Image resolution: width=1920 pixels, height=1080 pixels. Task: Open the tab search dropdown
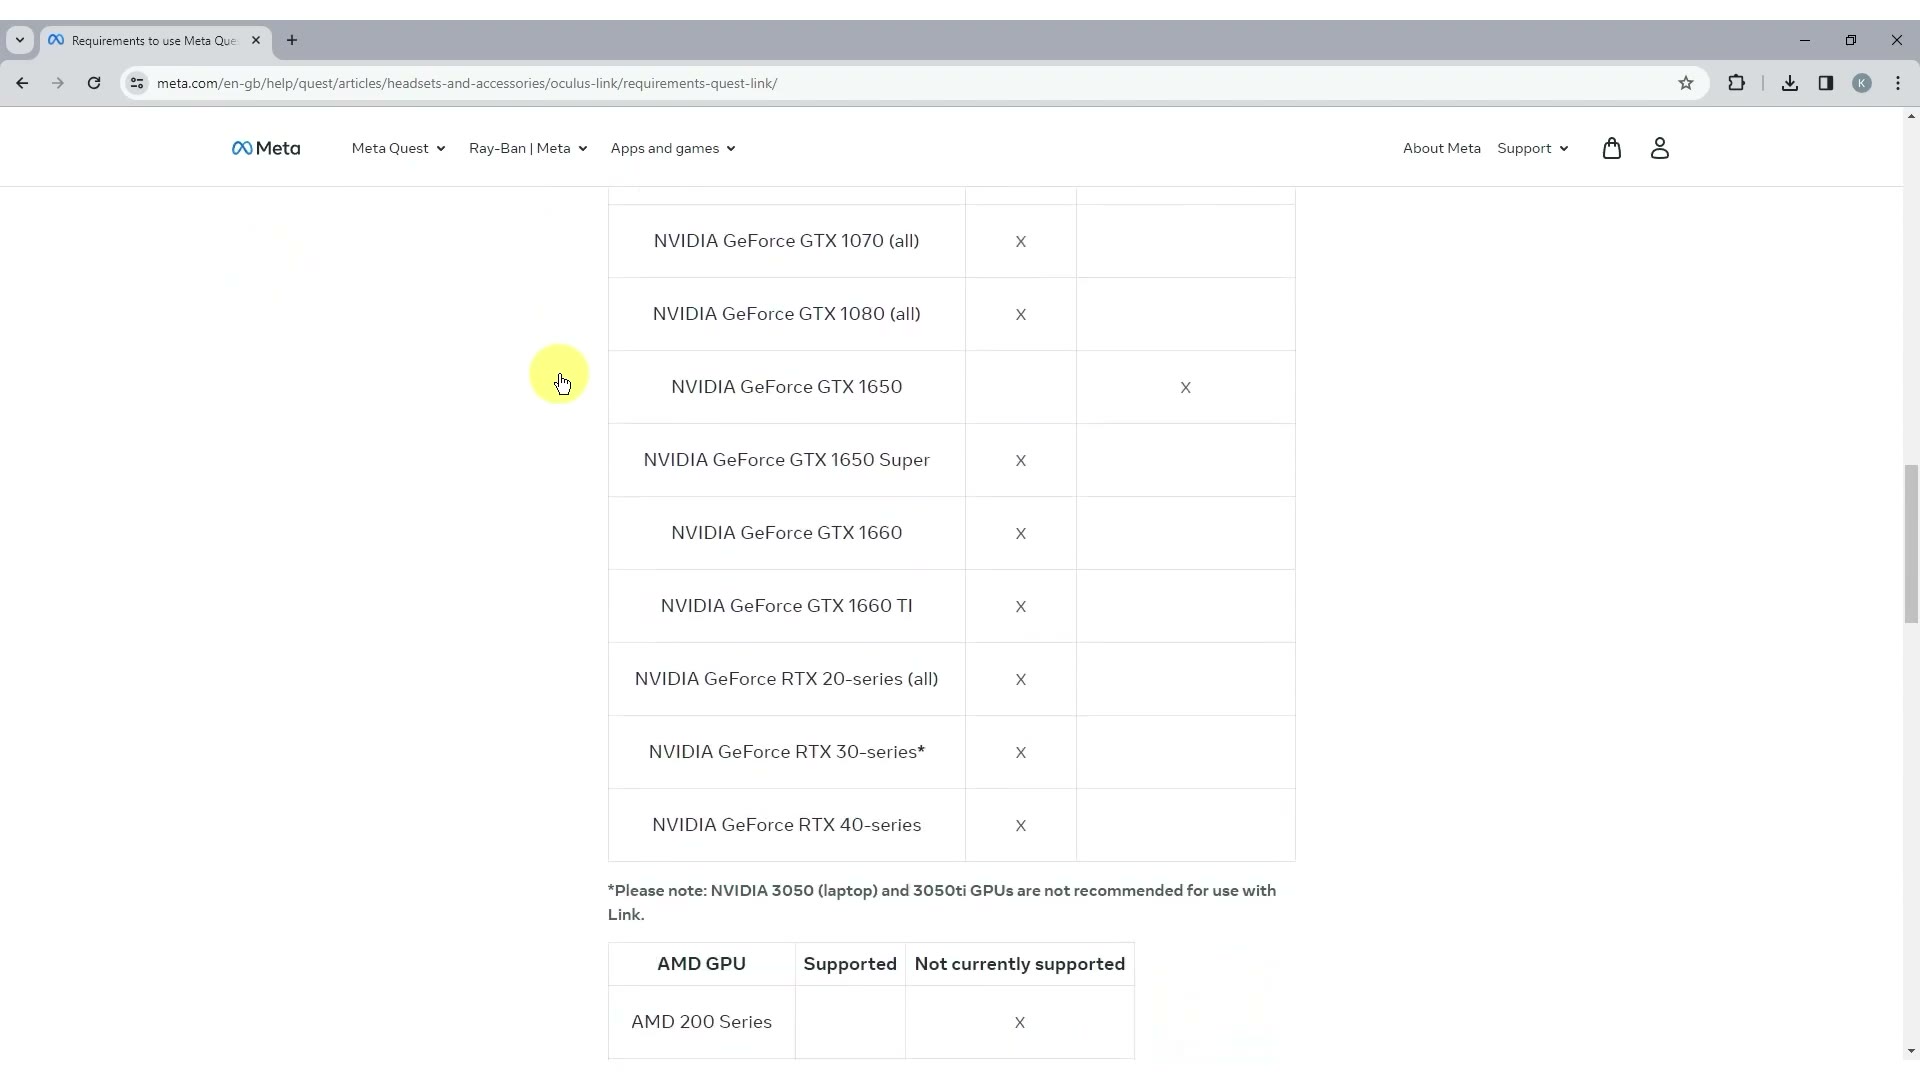[x=19, y=40]
